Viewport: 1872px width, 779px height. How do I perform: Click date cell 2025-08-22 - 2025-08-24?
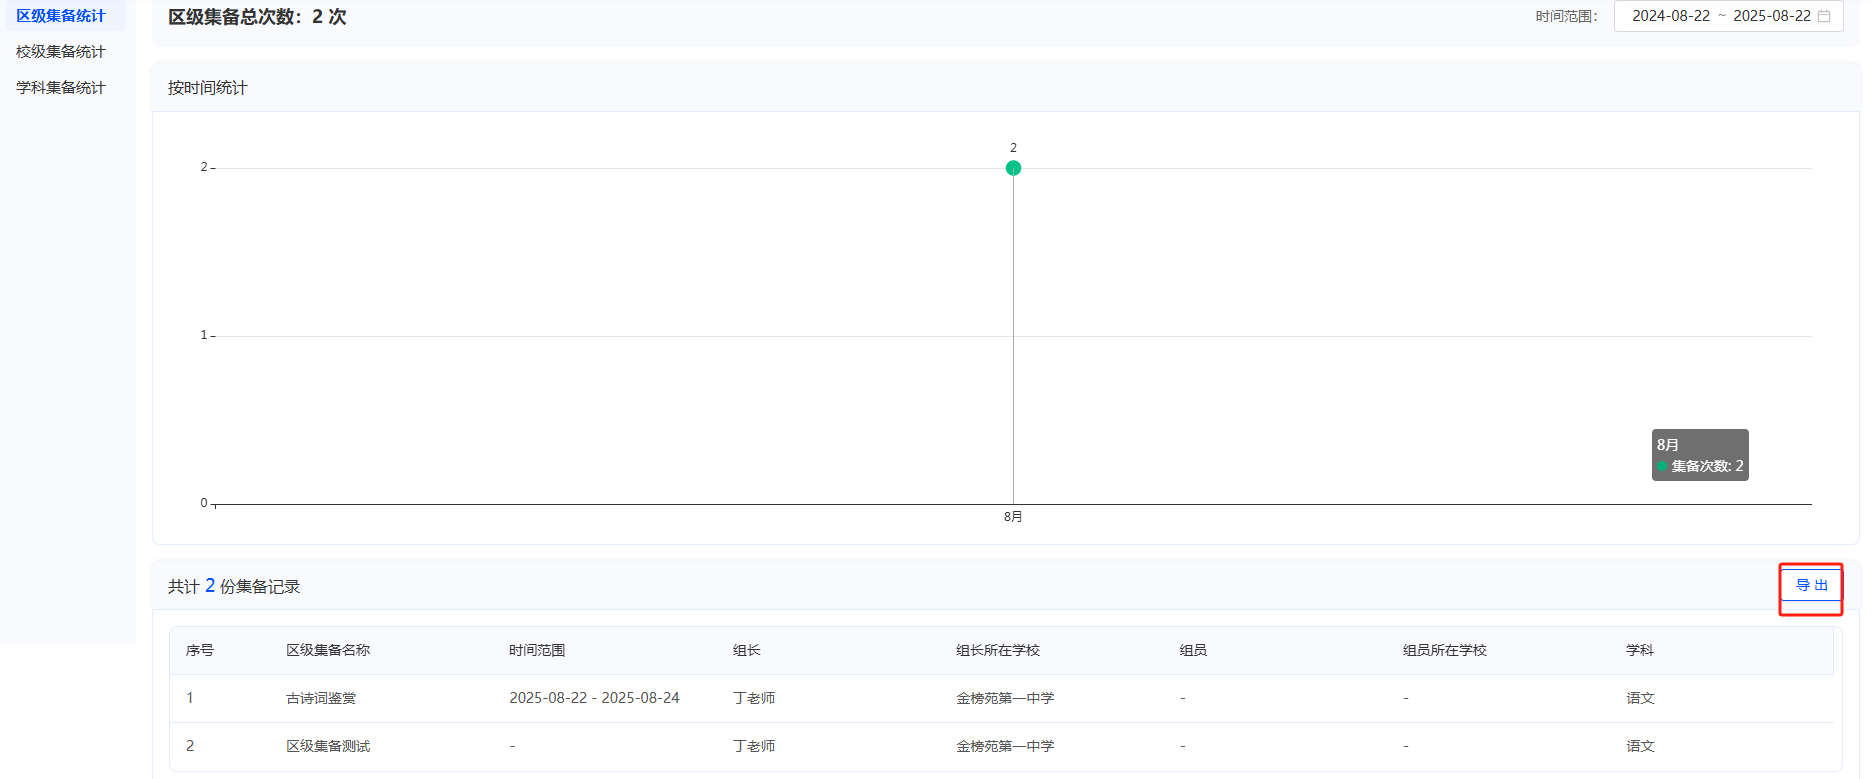594,698
